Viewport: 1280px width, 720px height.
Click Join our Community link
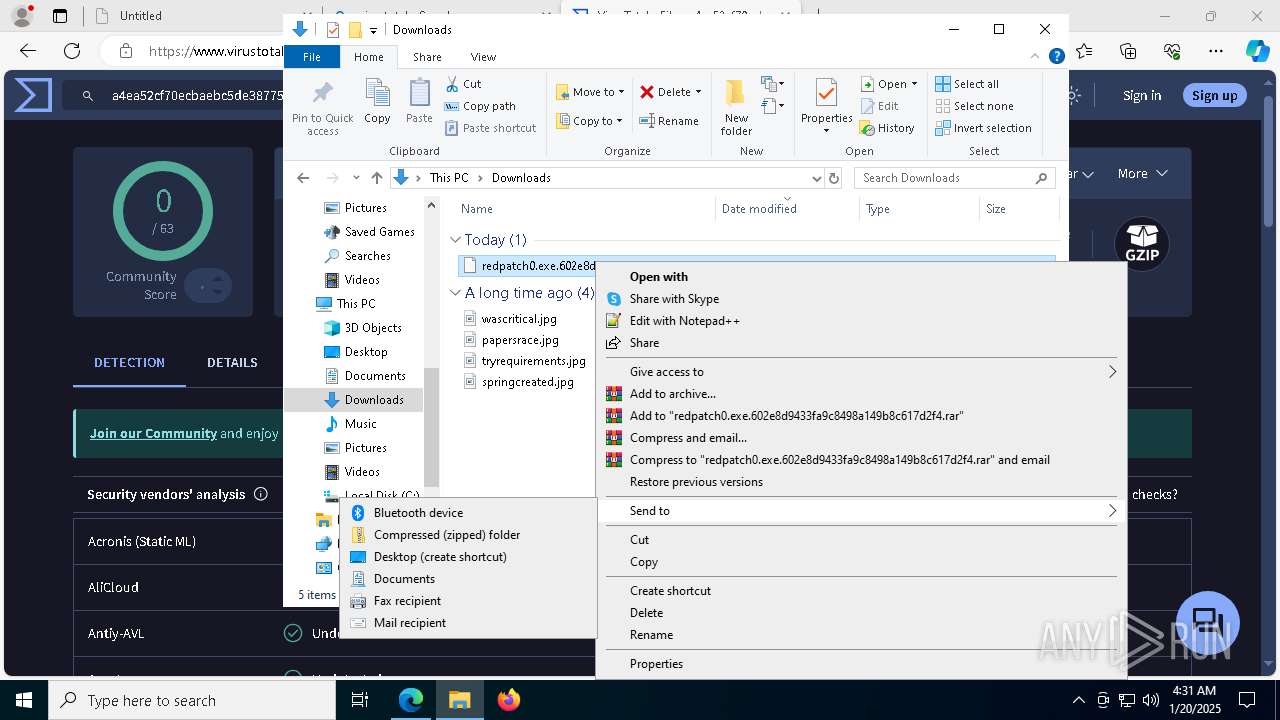tap(153, 433)
